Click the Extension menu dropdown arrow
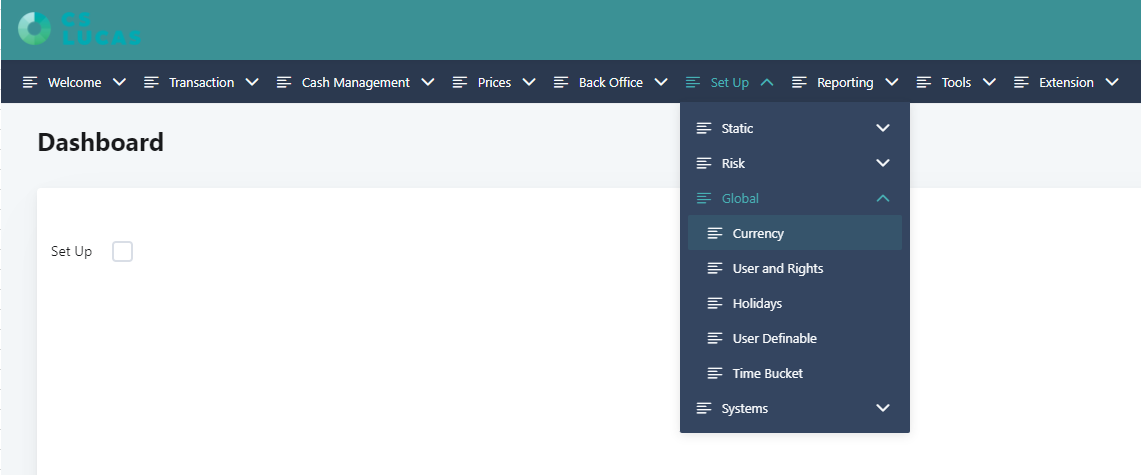The image size is (1141, 475). coord(1112,83)
